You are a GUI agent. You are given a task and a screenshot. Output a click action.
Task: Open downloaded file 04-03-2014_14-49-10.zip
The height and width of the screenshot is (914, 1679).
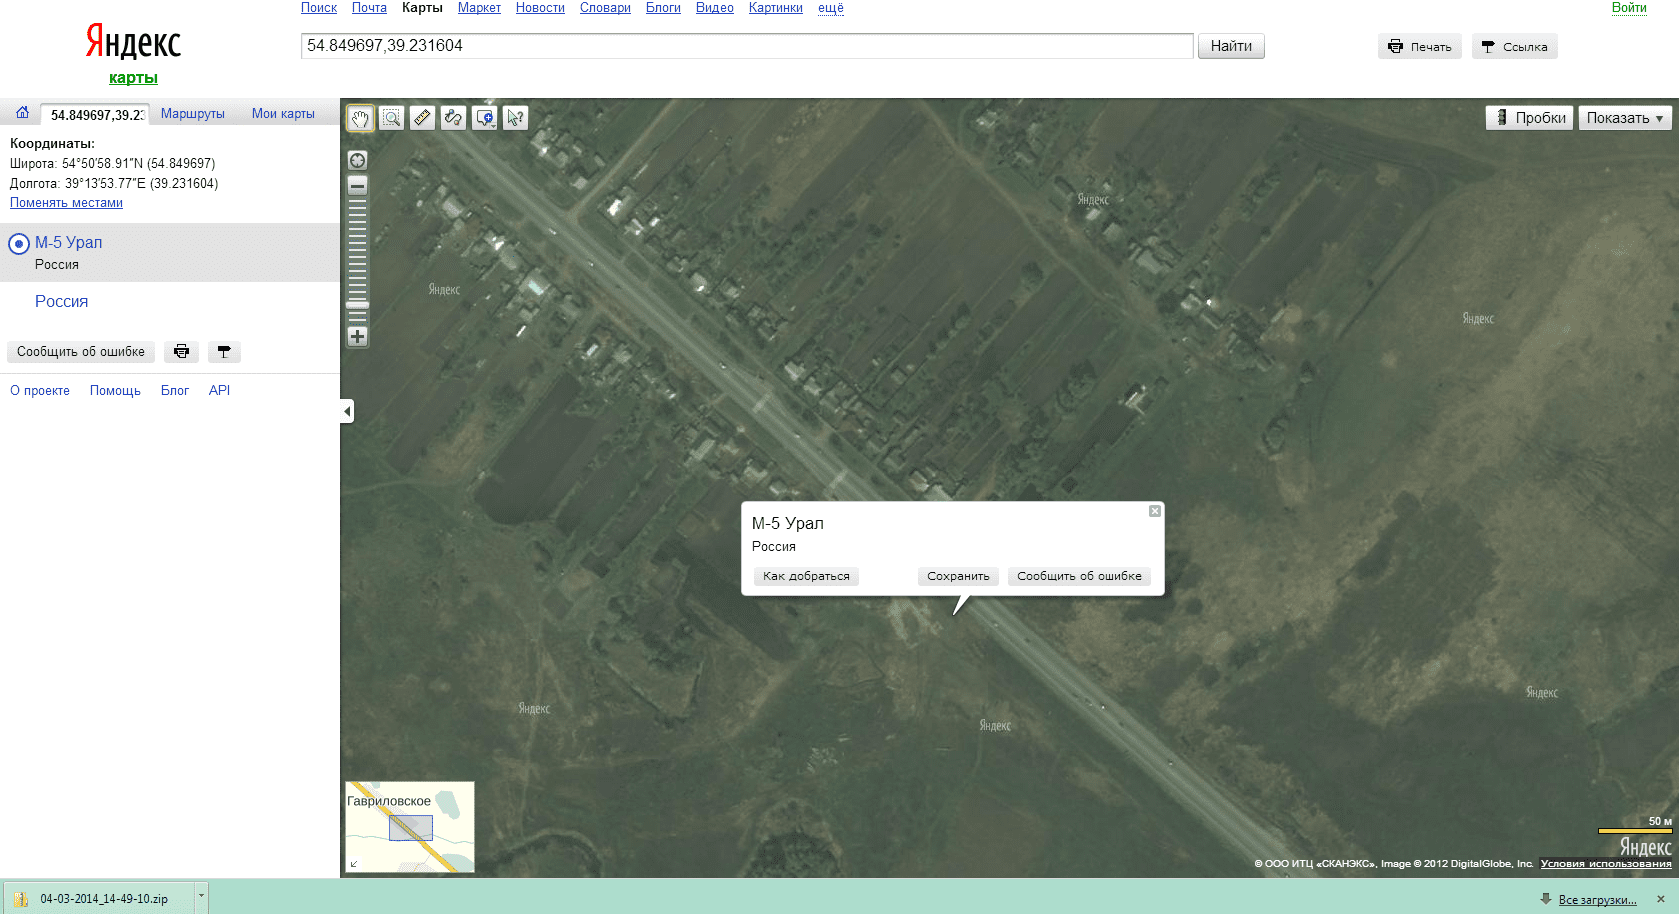(x=100, y=899)
